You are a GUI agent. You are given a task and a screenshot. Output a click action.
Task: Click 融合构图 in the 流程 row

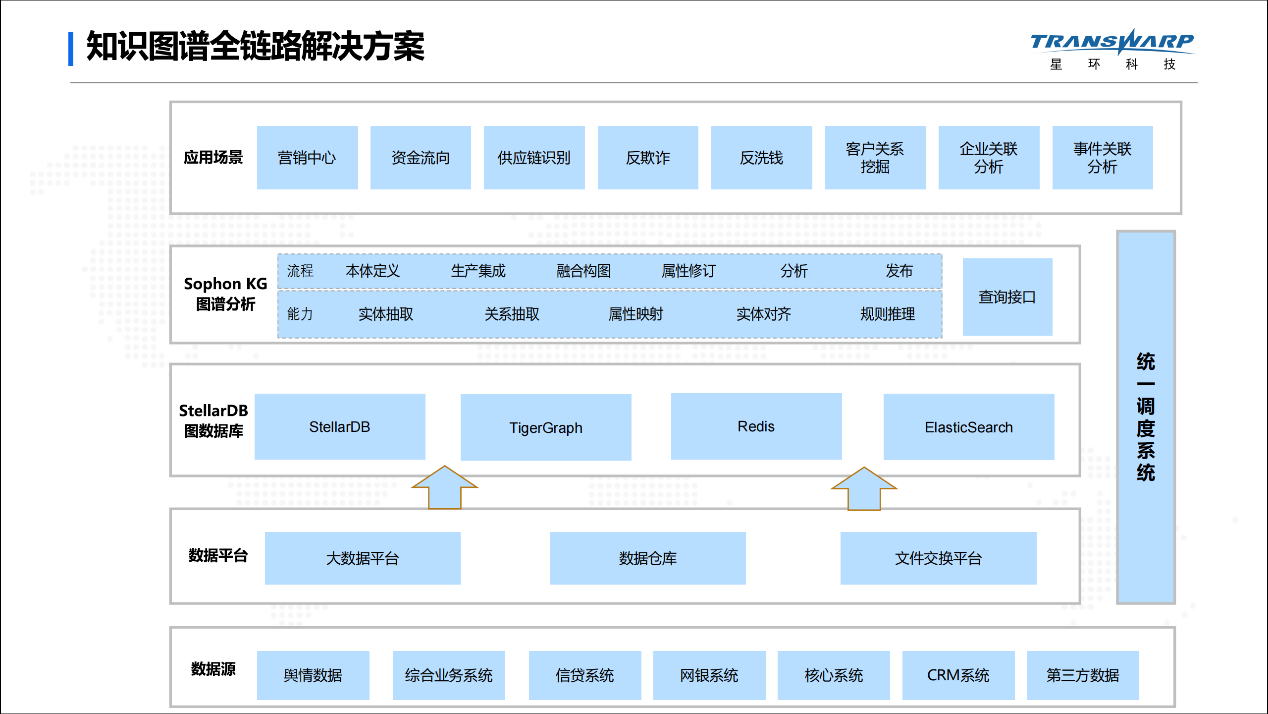584,271
